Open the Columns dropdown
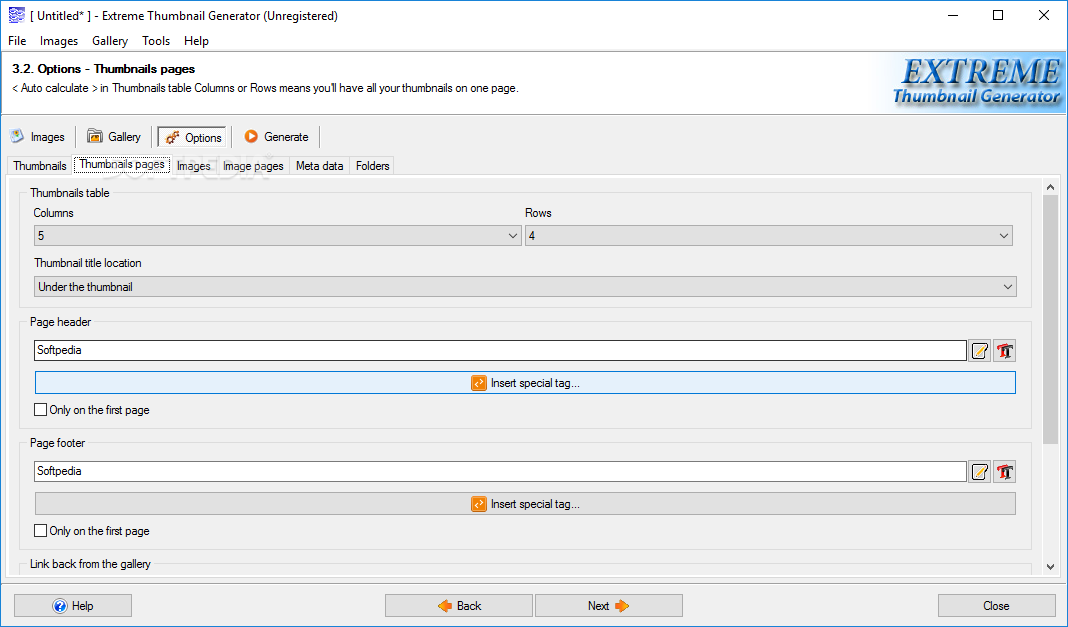 pos(278,236)
